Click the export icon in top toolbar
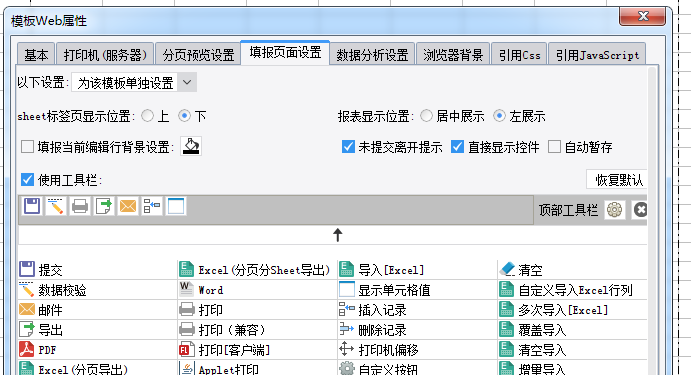The image size is (691, 375). click(104, 206)
